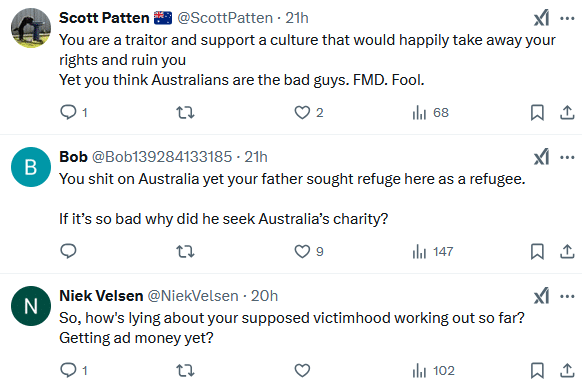
Task: Open the 21h timestamp on Bob's tweet
Action: point(256,157)
